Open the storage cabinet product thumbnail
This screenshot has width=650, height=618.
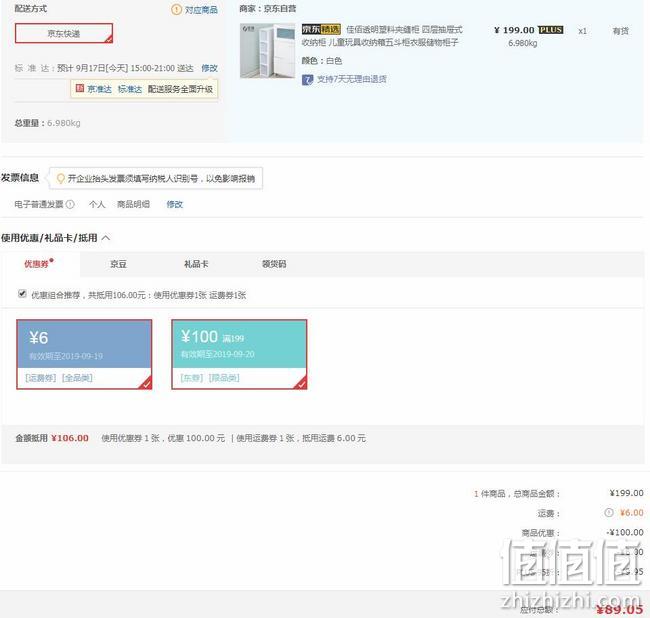click(x=267, y=51)
